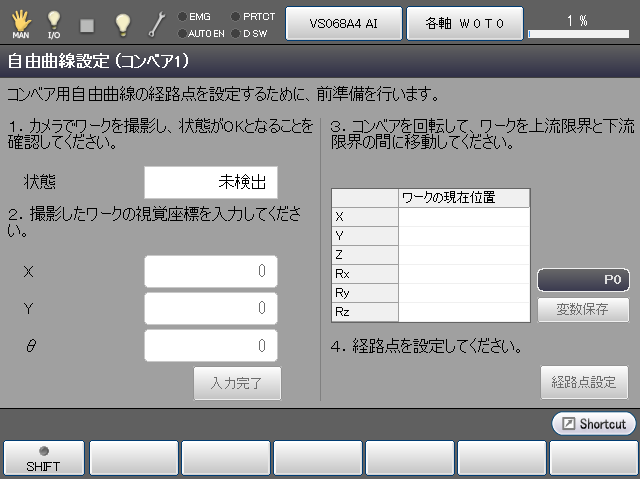Viewport: 640px width, 479px height.
Task: Click the EMG status indicator
Action: [194, 16]
